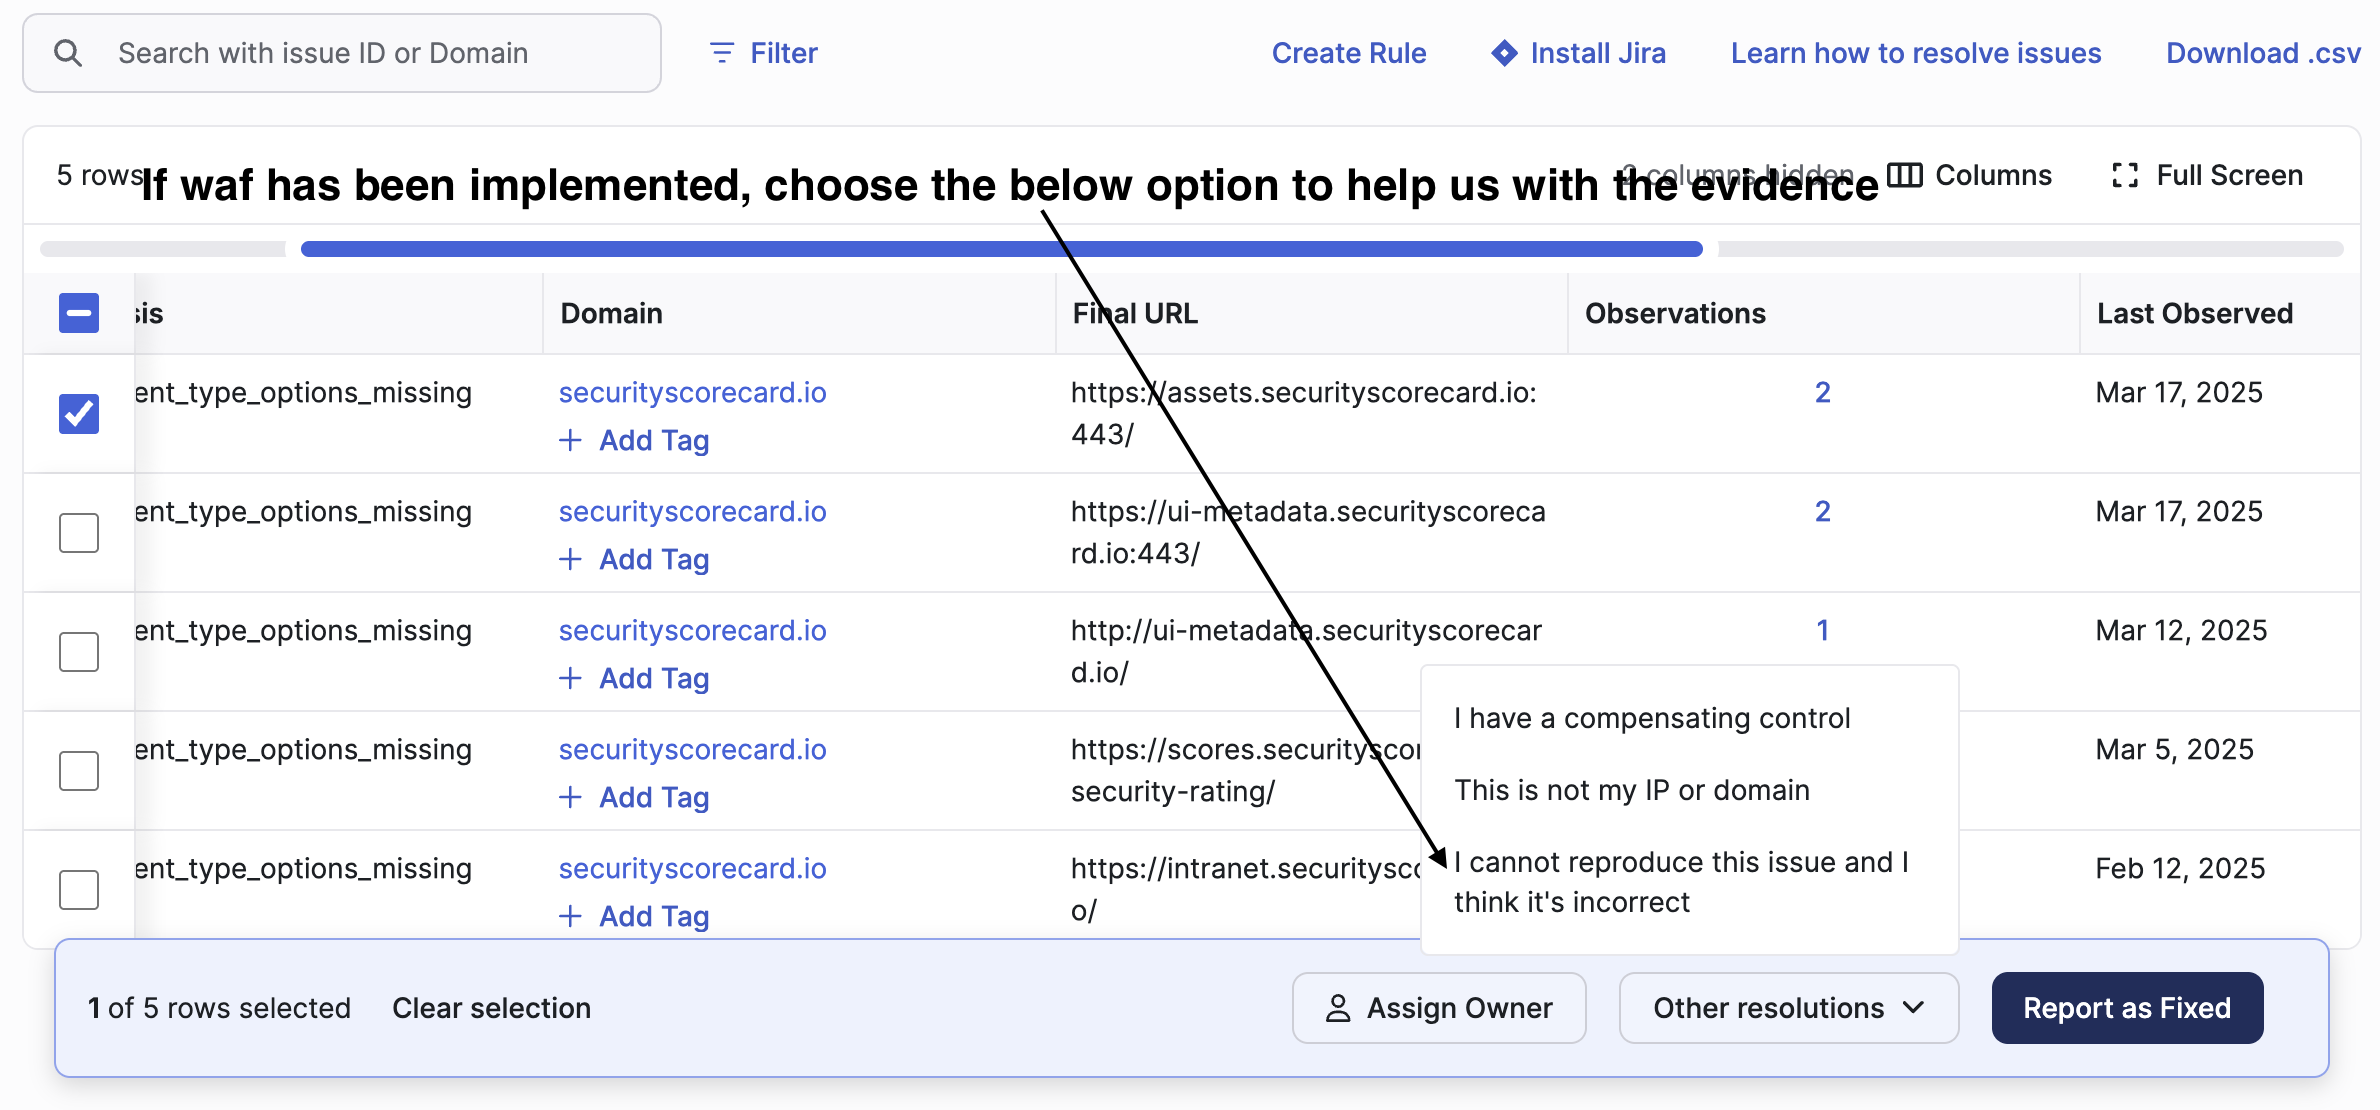Click the Assign Owner person icon
This screenshot has height=1110, width=2380.
point(1337,1008)
